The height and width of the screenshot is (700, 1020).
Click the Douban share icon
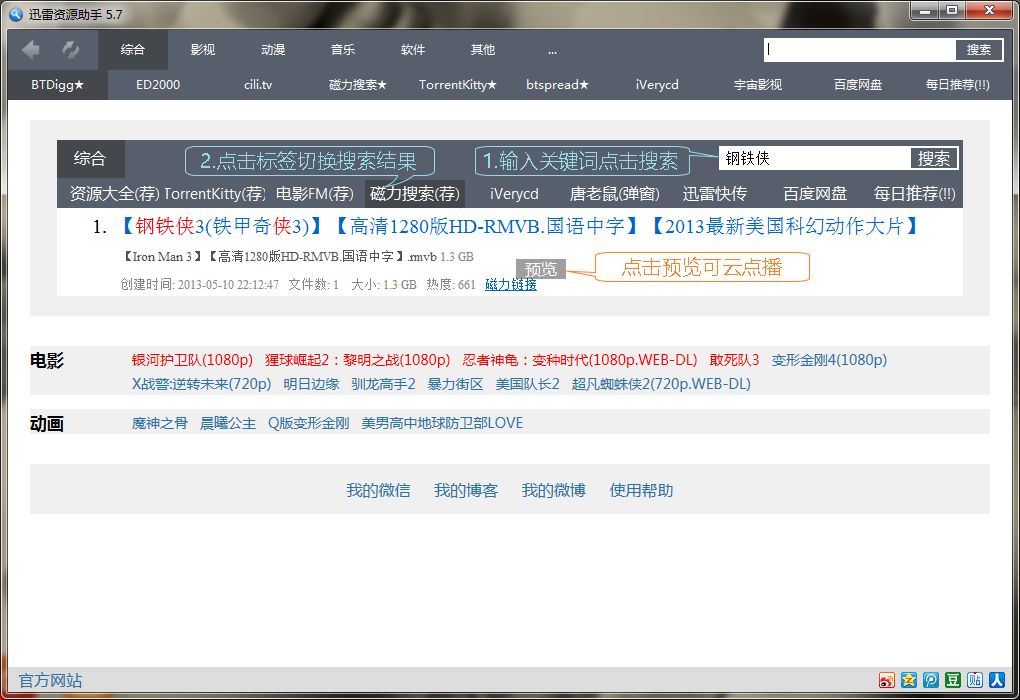[953, 680]
